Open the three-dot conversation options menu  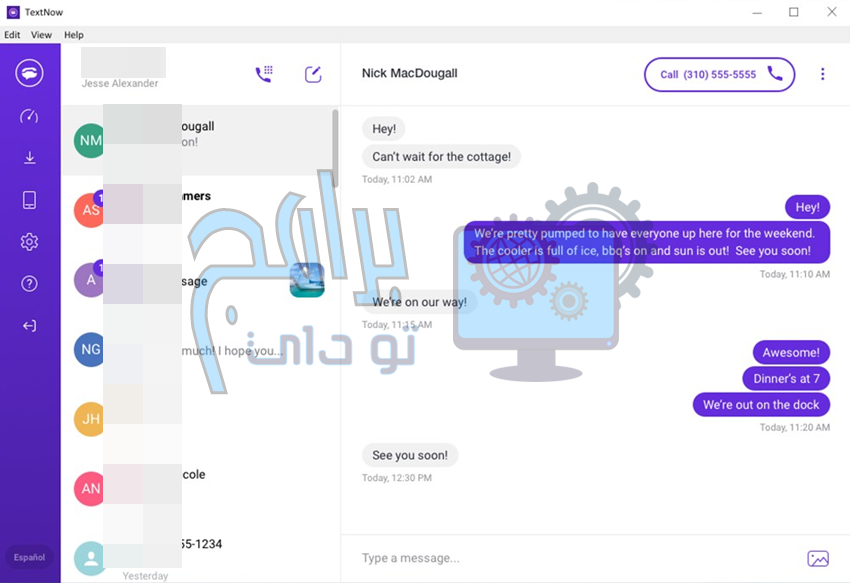click(x=822, y=74)
